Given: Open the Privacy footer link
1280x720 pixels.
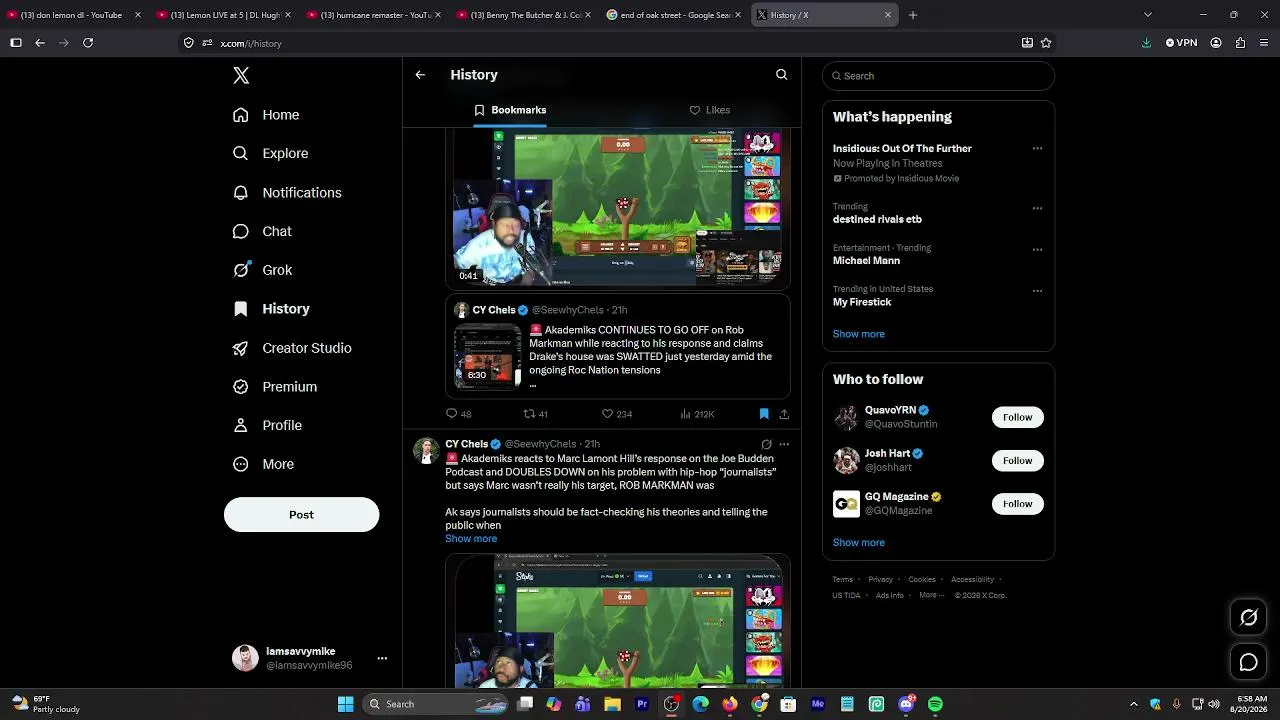Looking at the screenshot, I should 880,579.
